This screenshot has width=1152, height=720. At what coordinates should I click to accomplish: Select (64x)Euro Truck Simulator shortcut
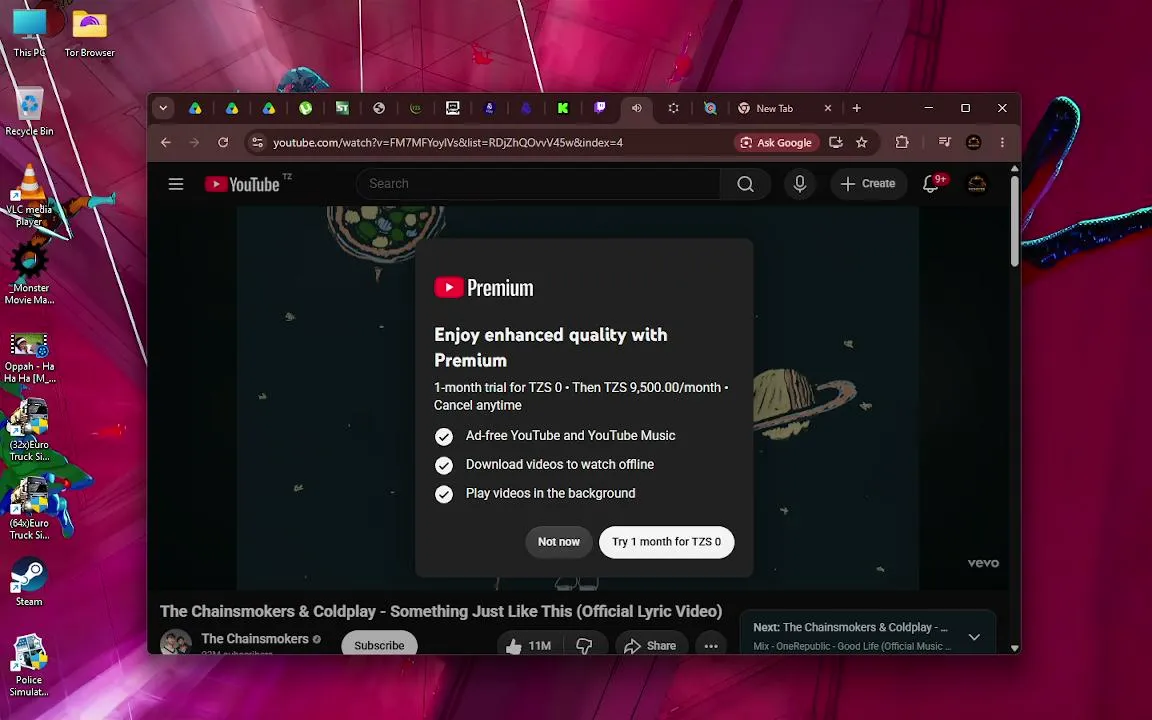29,508
